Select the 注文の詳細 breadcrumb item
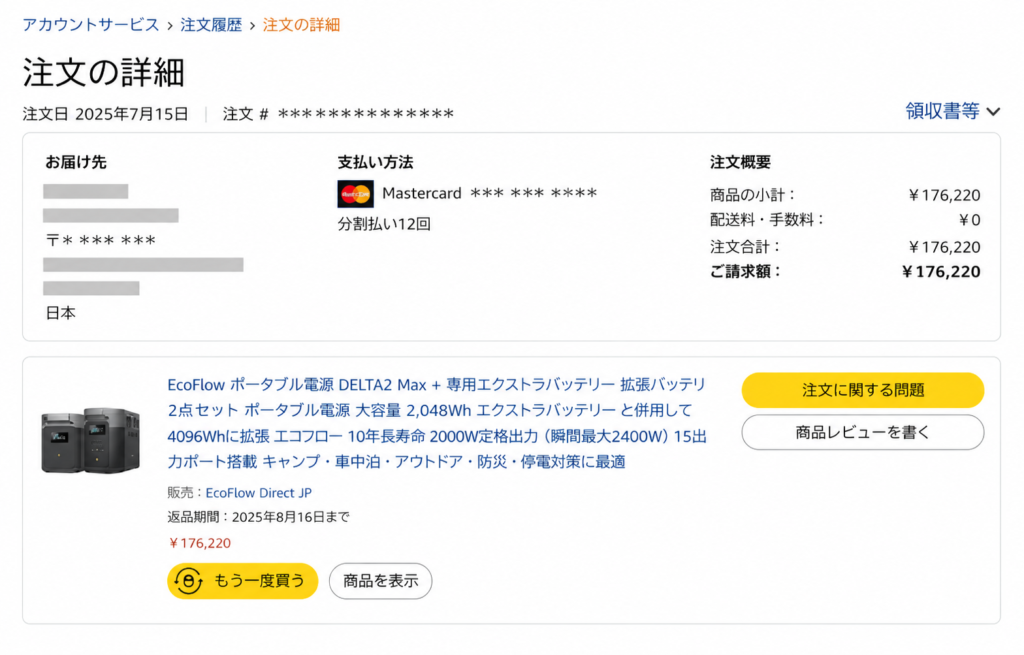Image resolution: width=1024 pixels, height=655 pixels. [x=301, y=25]
